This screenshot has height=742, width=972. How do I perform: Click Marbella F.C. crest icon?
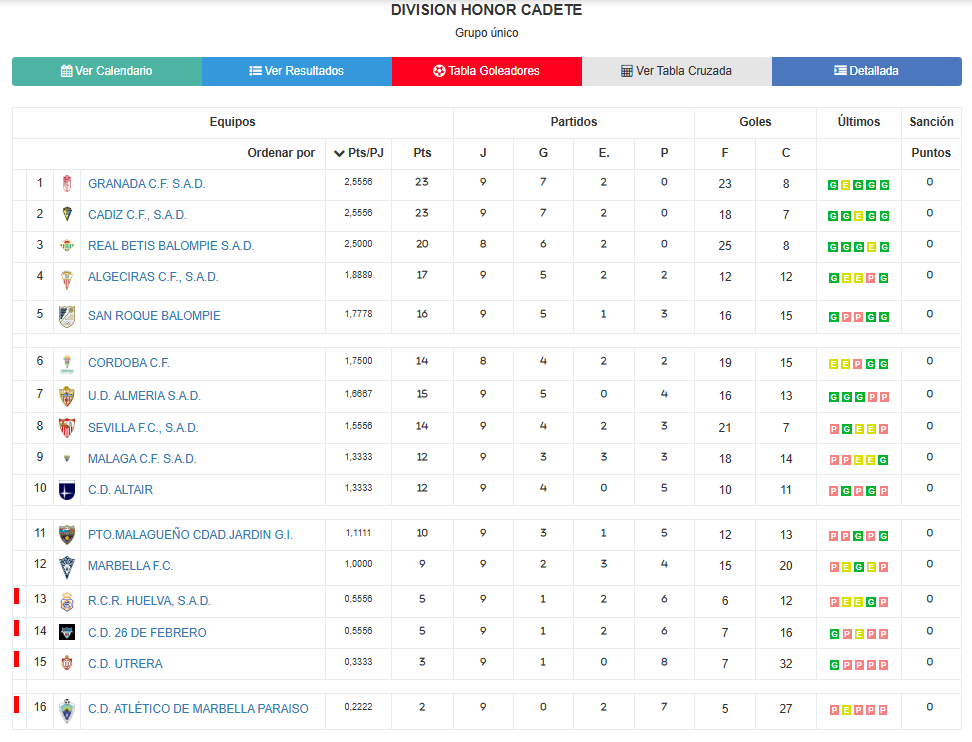pyautogui.click(x=67, y=567)
